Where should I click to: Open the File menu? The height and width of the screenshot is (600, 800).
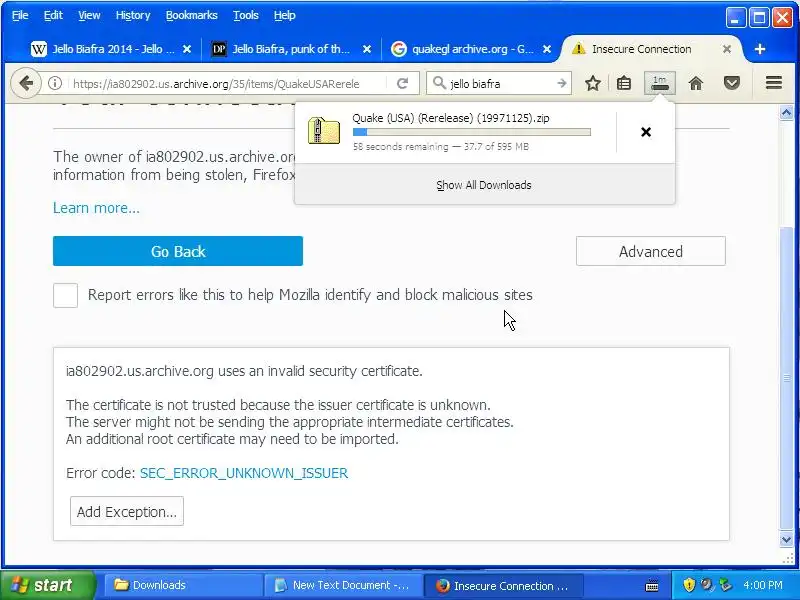point(20,15)
